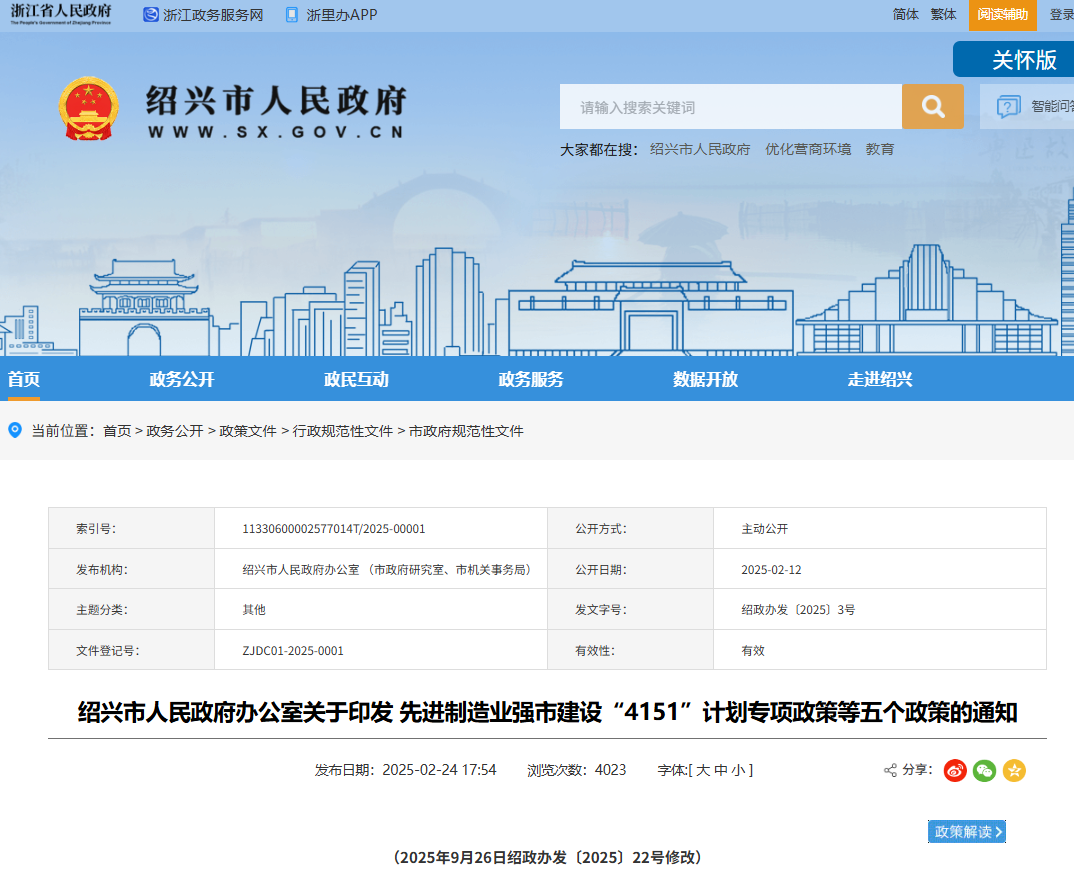1074x885 pixels.
Task: Click the location pin breadcrumb icon
Action: pos(13,431)
